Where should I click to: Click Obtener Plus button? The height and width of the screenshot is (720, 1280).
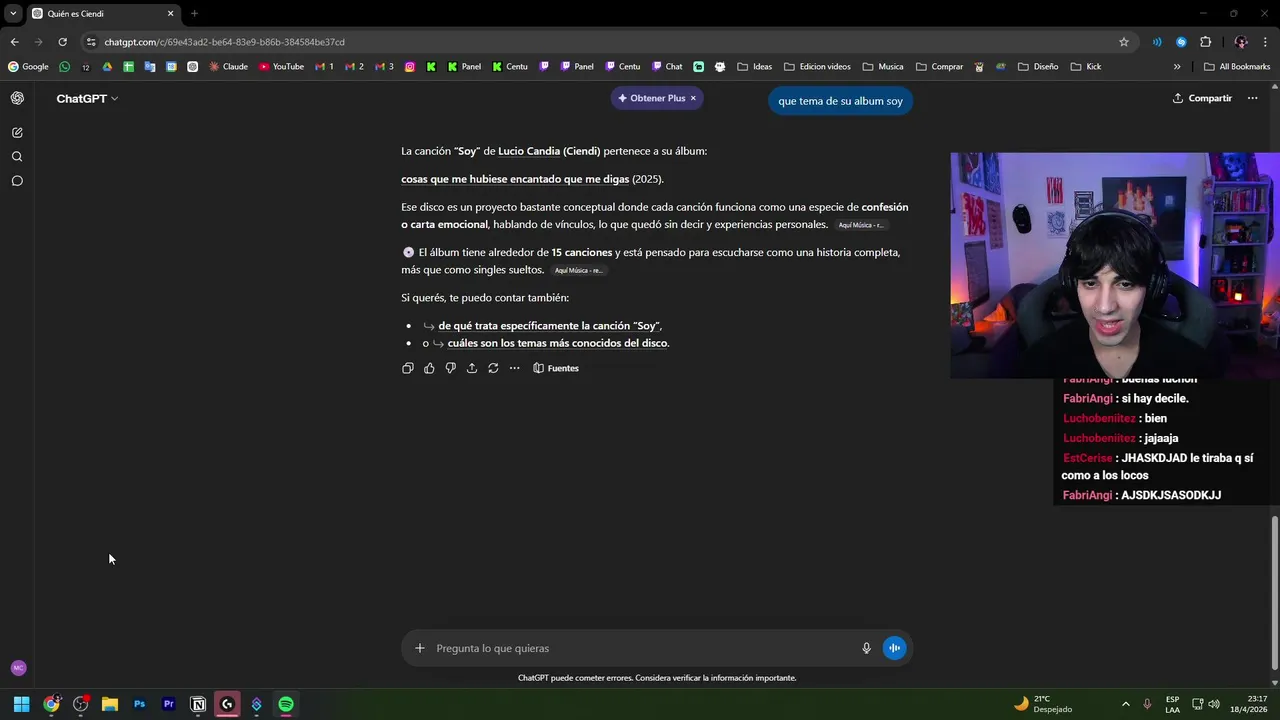[x=651, y=98]
